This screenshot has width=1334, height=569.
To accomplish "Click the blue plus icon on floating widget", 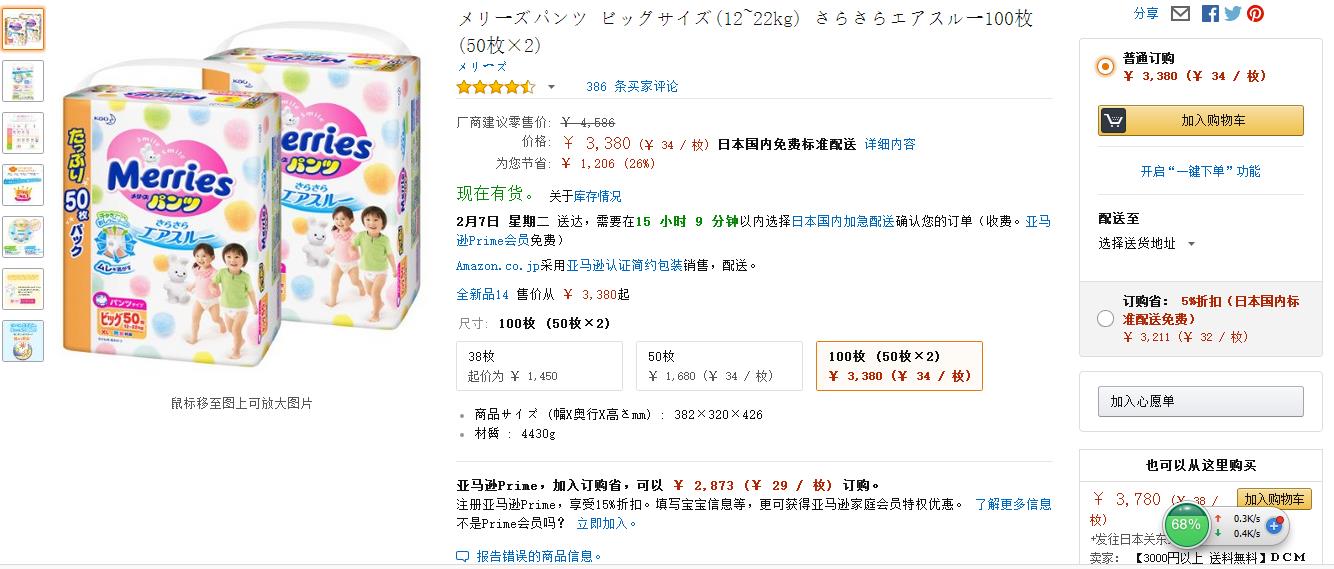I will pyautogui.click(x=1274, y=525).
